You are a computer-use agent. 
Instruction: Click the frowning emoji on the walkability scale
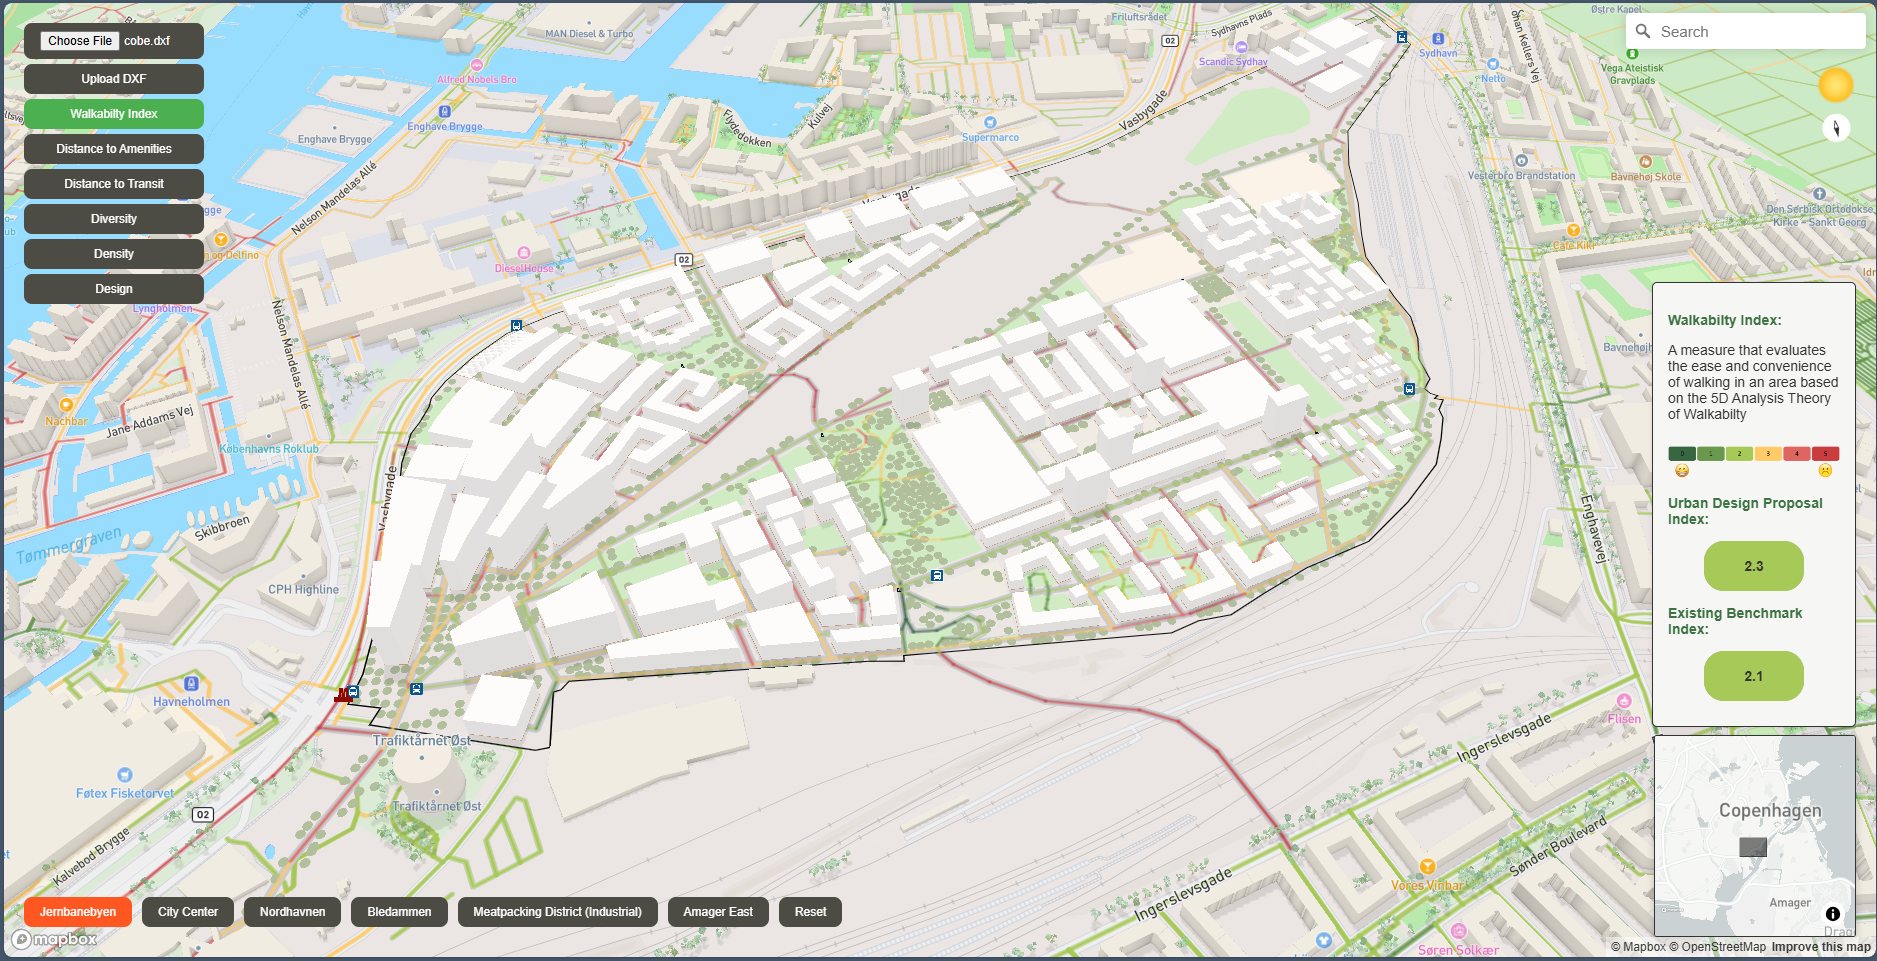click(x=1825, y=470)
